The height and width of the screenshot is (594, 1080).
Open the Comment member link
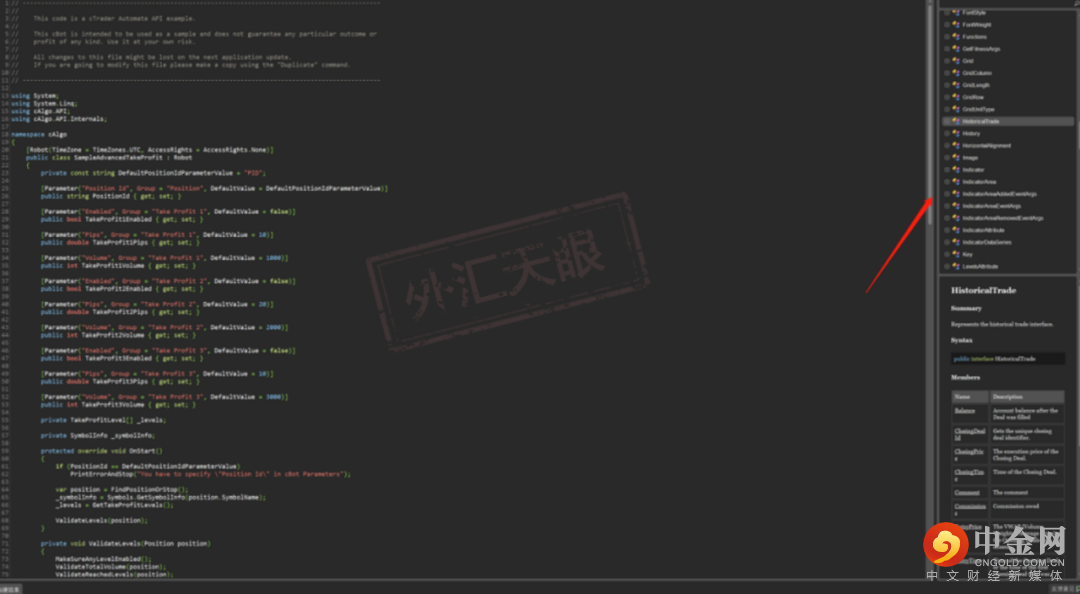[966, 493]
